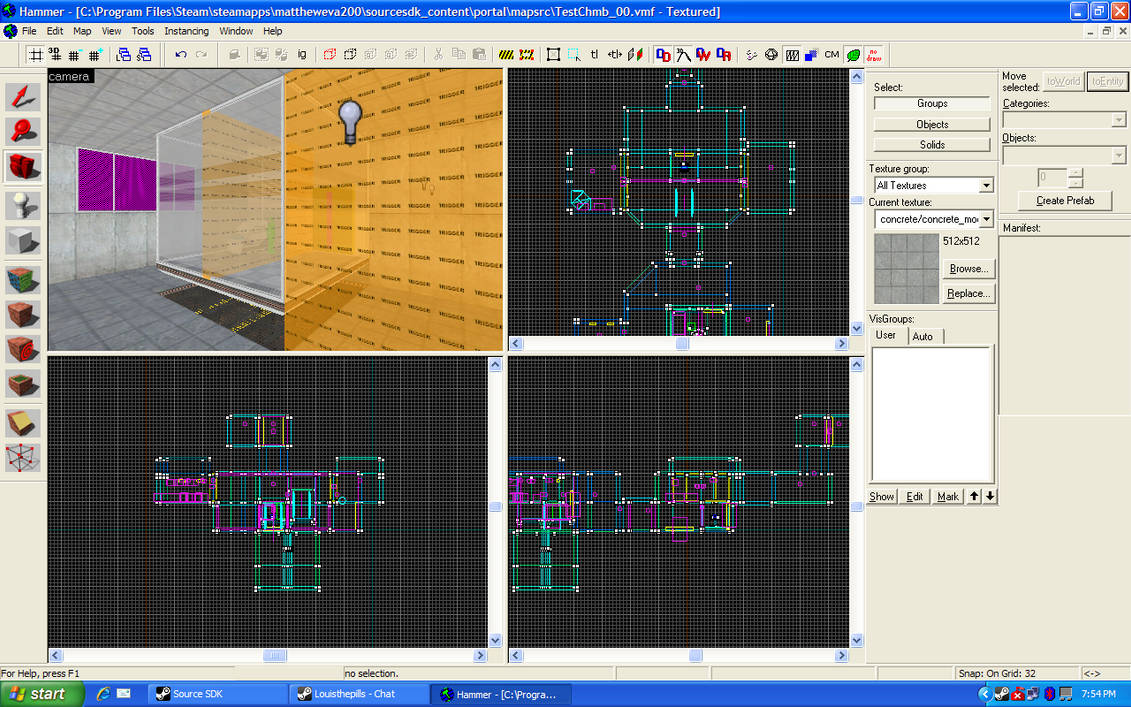The image size is (1131, 707).
Task: Toggle select-by-handles mode
Action: point(553,55)
